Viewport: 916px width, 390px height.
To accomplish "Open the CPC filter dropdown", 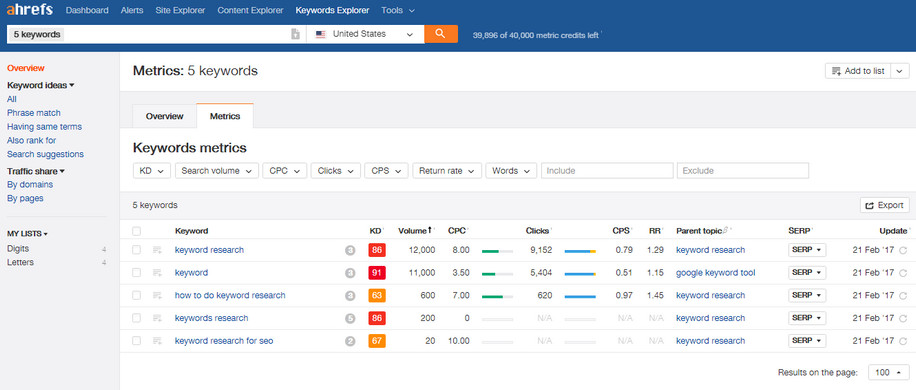I will 284,171.
